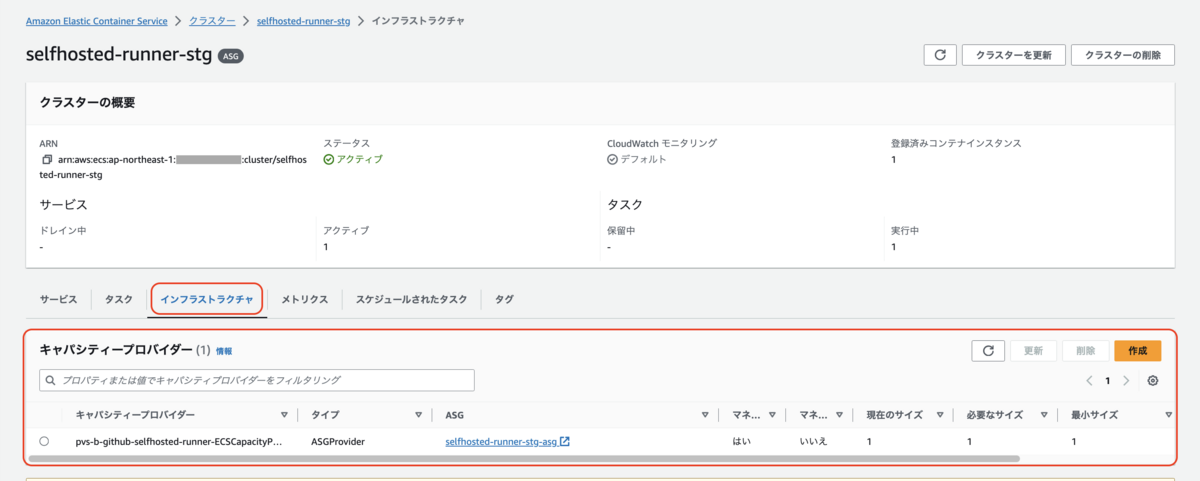Refresh the capacity providers list
1200x481 pixels.
988,351
